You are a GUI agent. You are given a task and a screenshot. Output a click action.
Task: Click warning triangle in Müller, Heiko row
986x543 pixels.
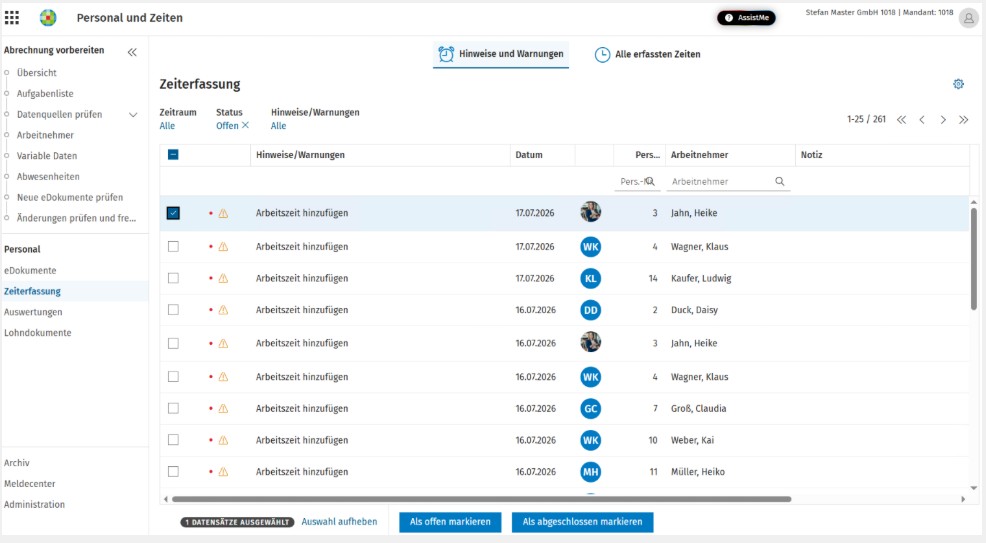(223, 472)
